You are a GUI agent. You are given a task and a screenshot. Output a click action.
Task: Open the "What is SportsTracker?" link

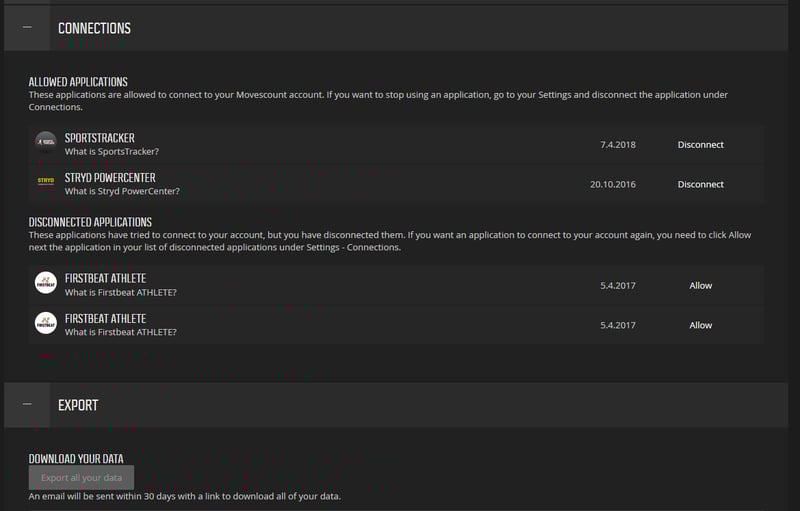tap(112, 152)
